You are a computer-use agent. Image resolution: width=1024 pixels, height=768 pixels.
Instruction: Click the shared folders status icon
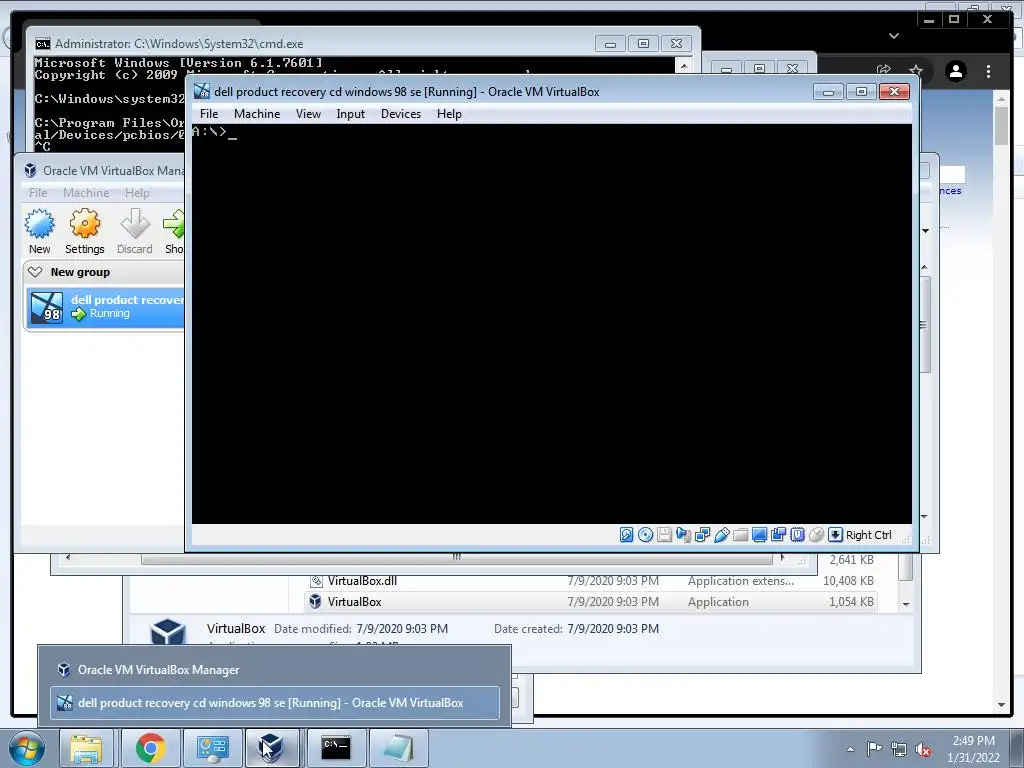click(x=741, y=535)
